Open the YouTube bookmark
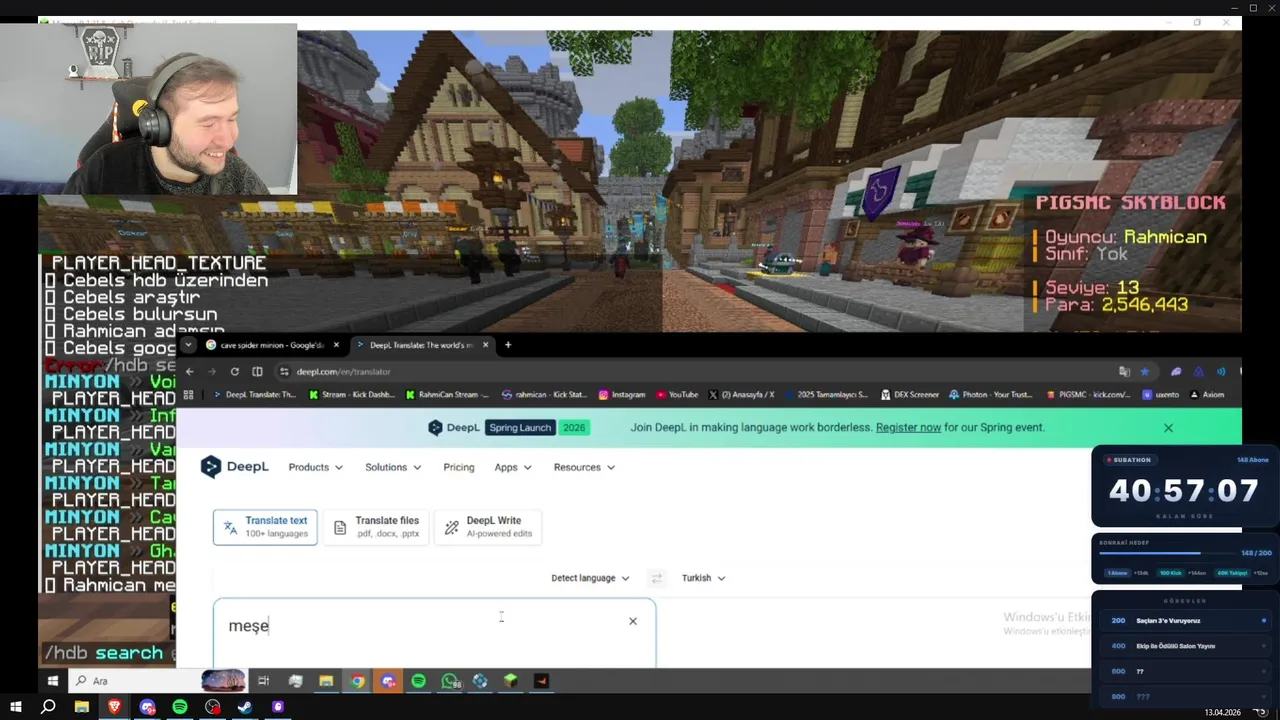This screenshot has width=1280, height=720. click(676, 394)
